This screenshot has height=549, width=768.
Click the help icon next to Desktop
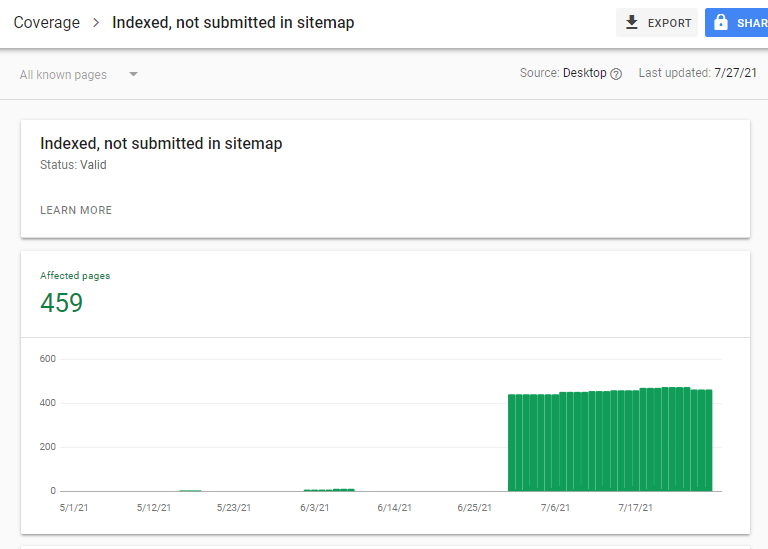coord(616,74)
